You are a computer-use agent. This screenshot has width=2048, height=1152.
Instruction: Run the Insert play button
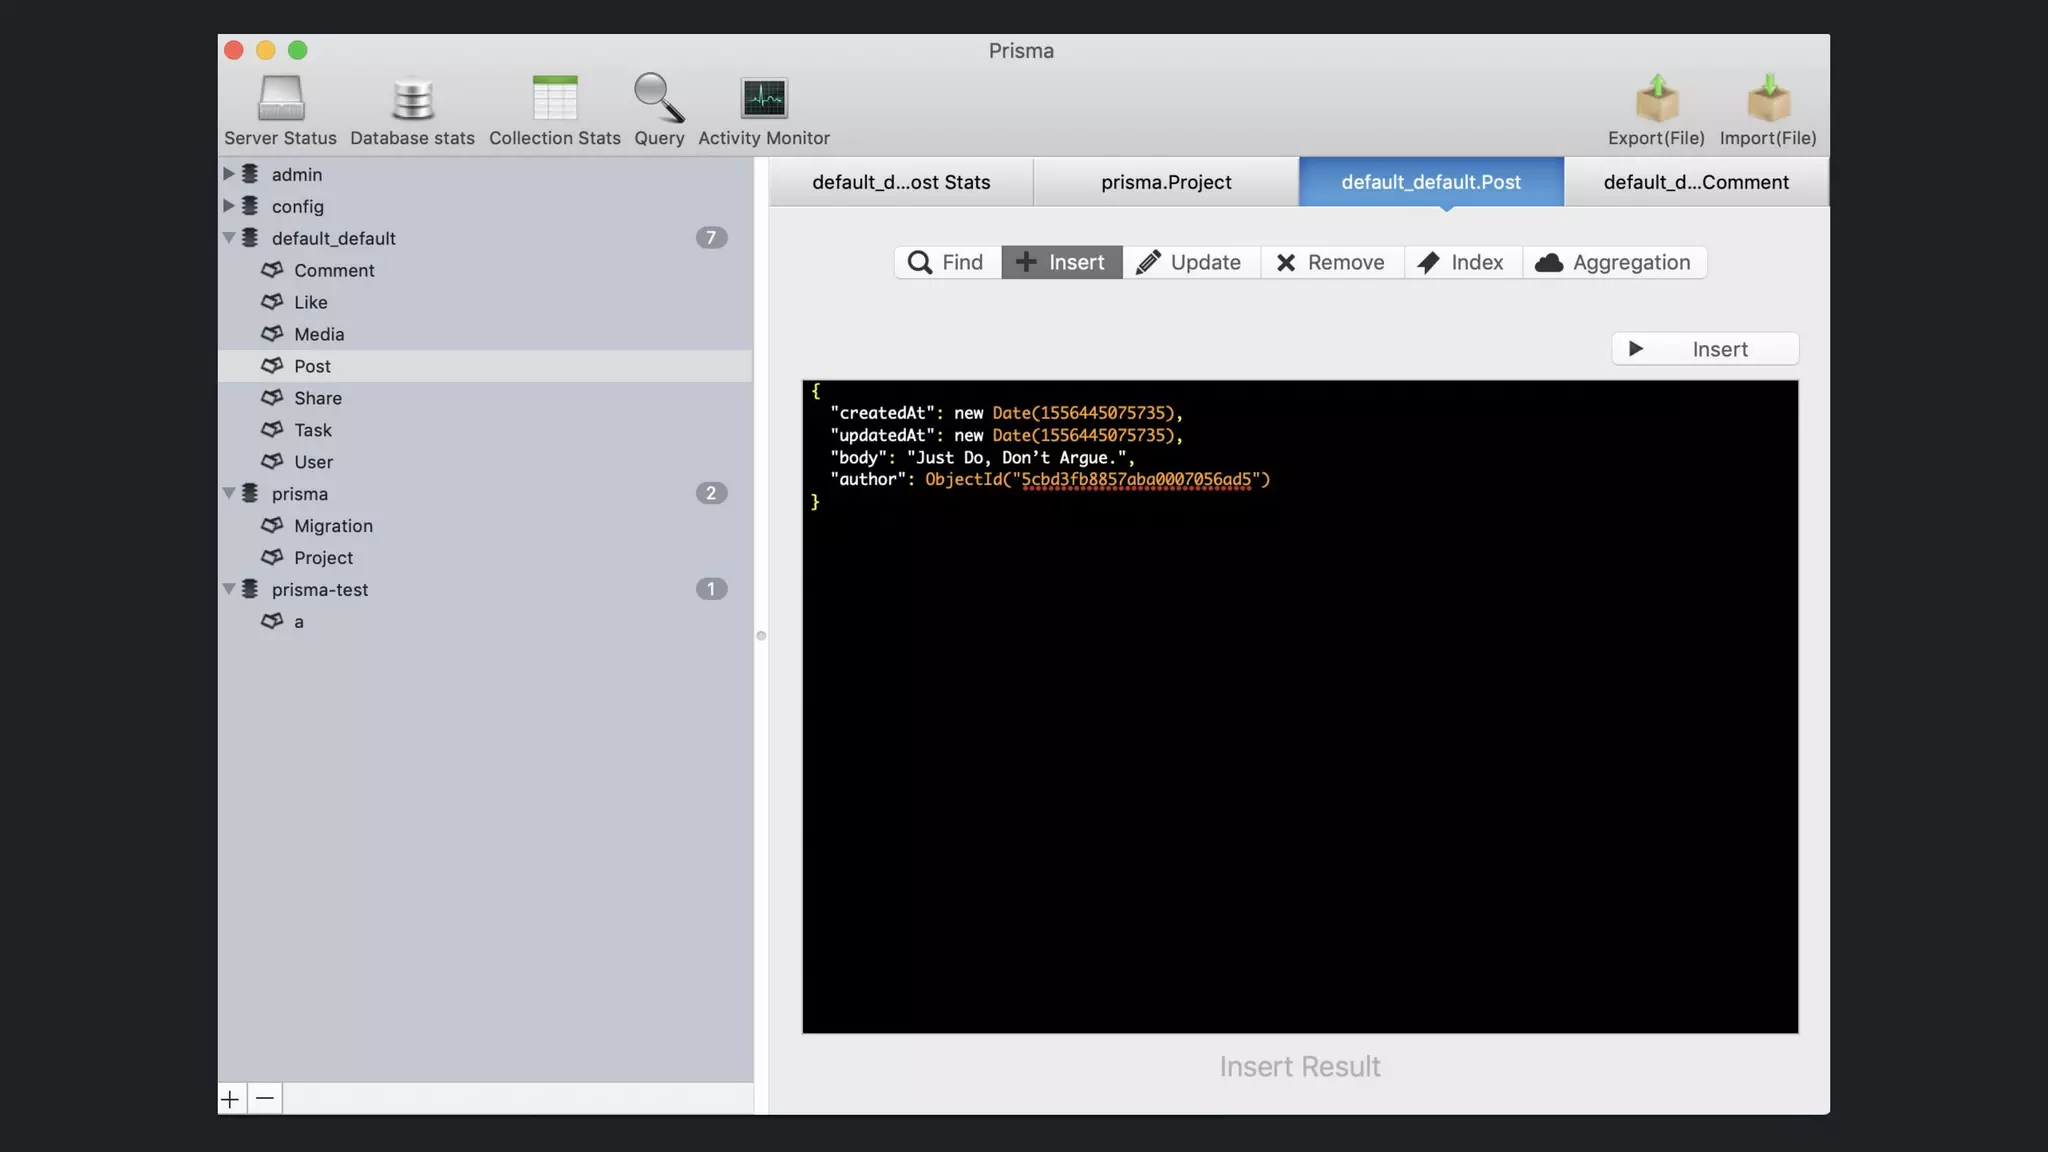click(x=1705, y=349)
